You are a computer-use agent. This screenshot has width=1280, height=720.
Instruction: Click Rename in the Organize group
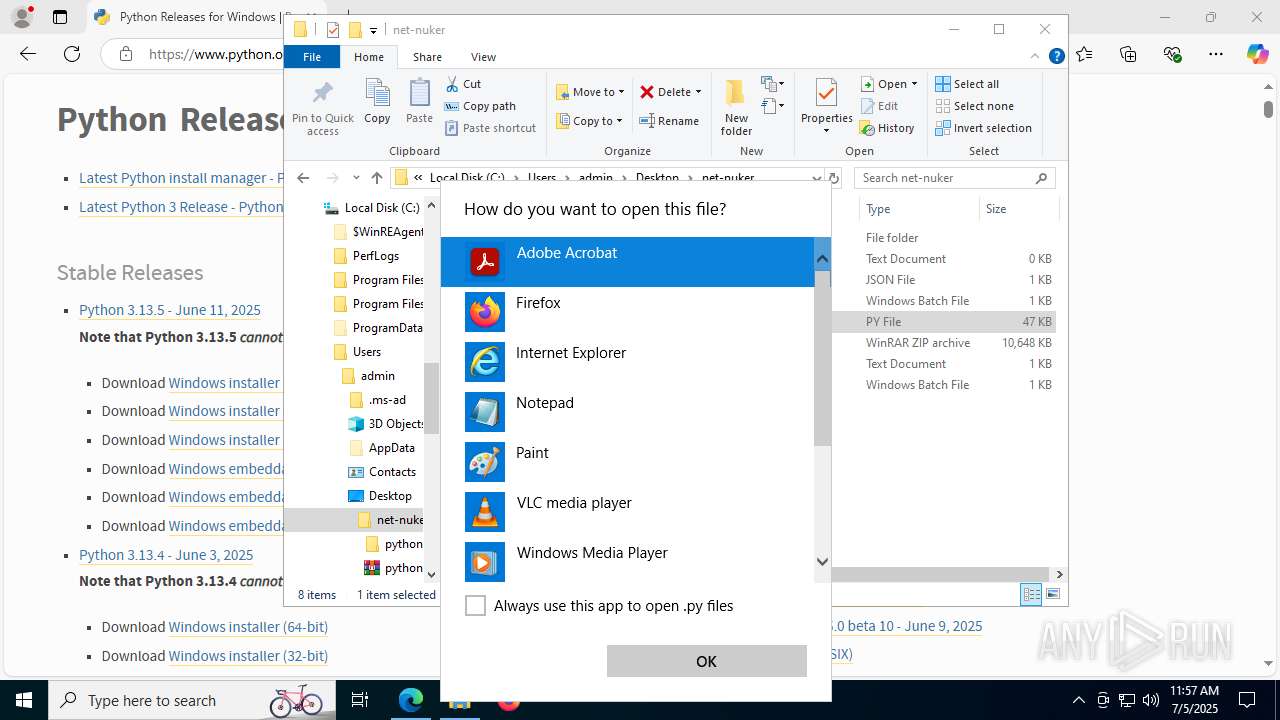tap(669, 121)
